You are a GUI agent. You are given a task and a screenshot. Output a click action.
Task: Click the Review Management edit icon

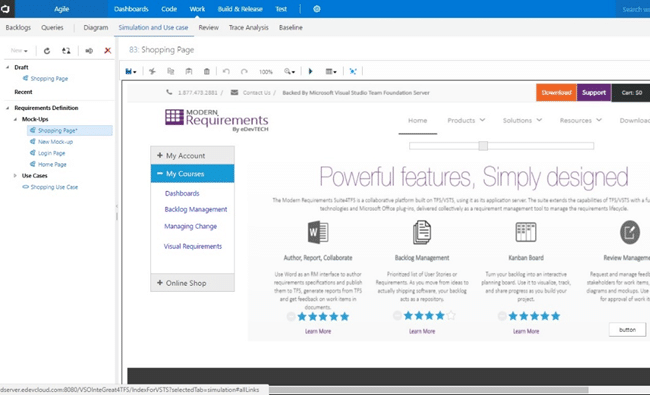click(x=630, y=232)
